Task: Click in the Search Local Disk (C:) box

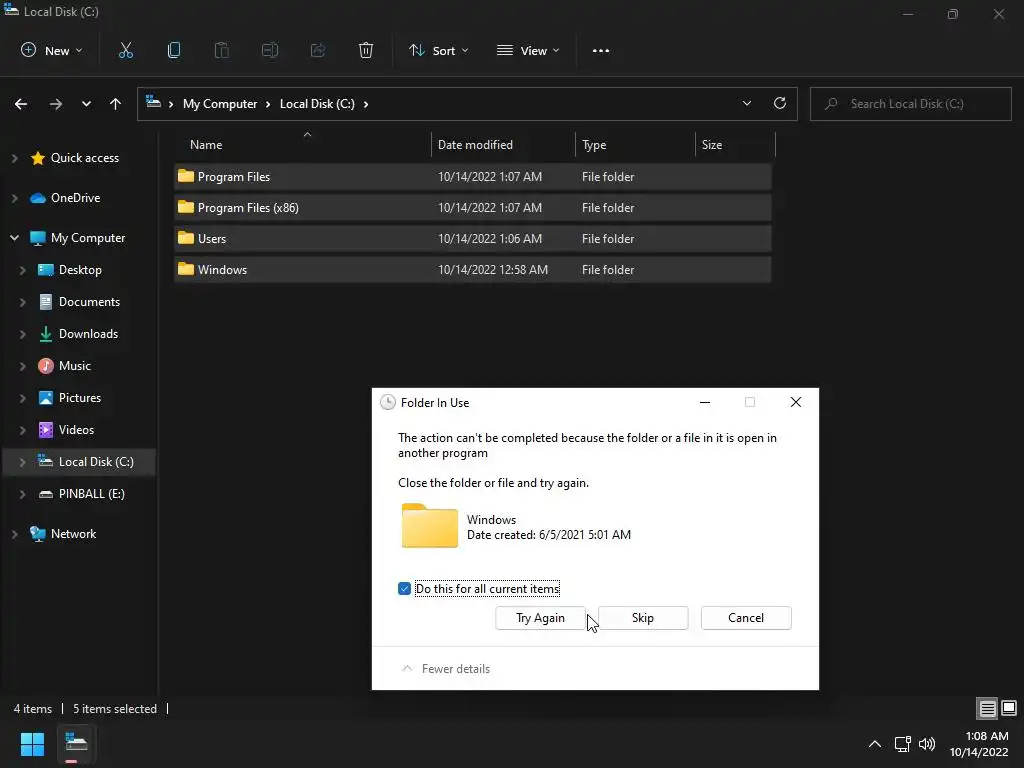Action: point(910,104)
